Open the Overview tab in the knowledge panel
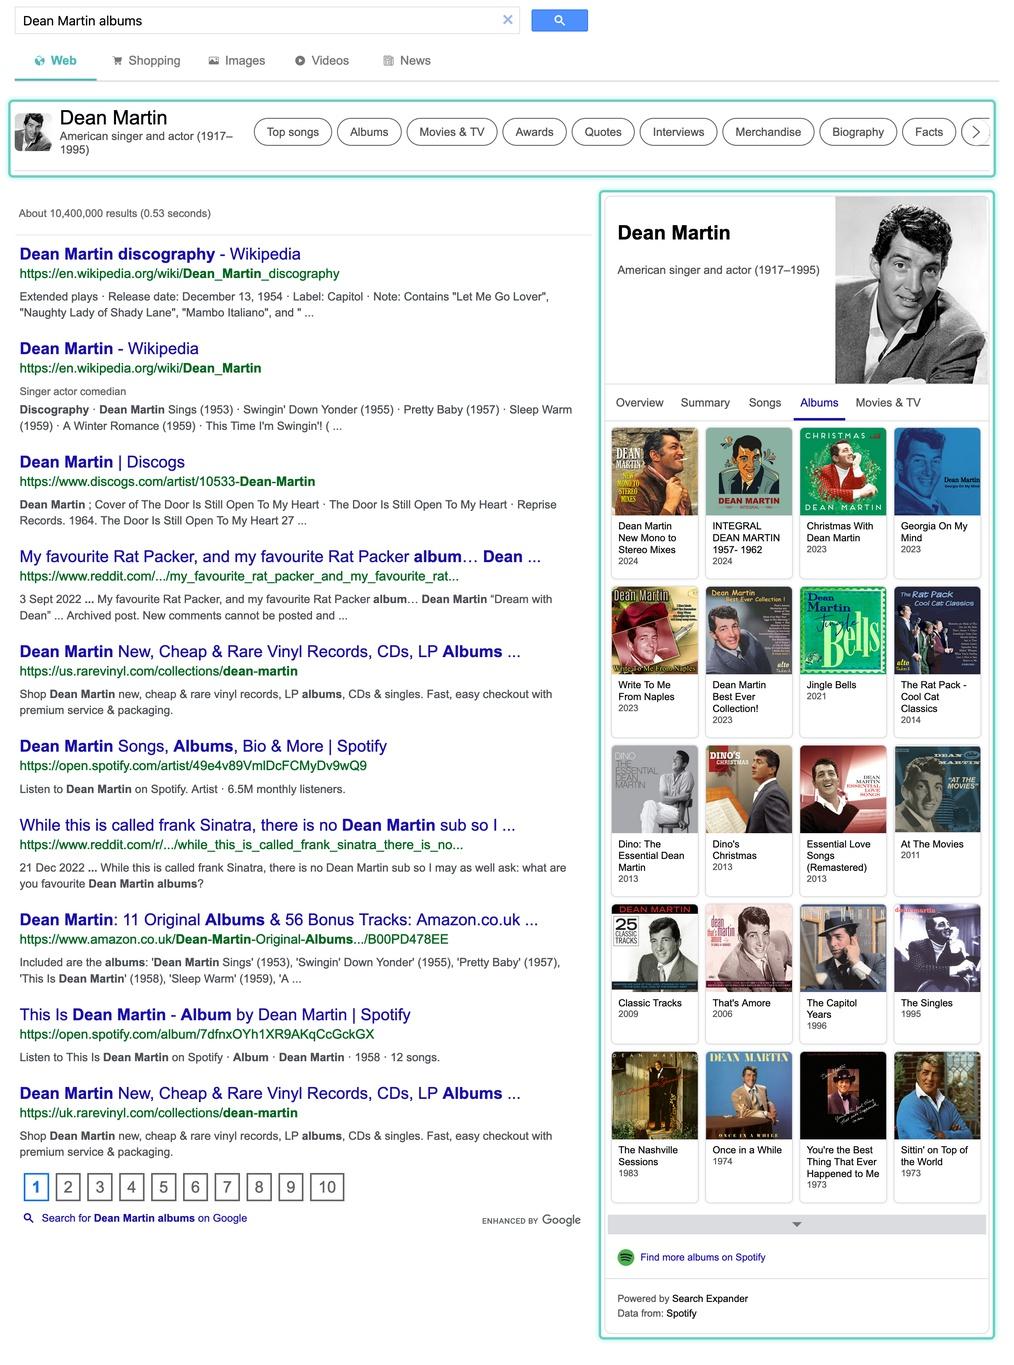1014x1365 pixels. point(639,403)
